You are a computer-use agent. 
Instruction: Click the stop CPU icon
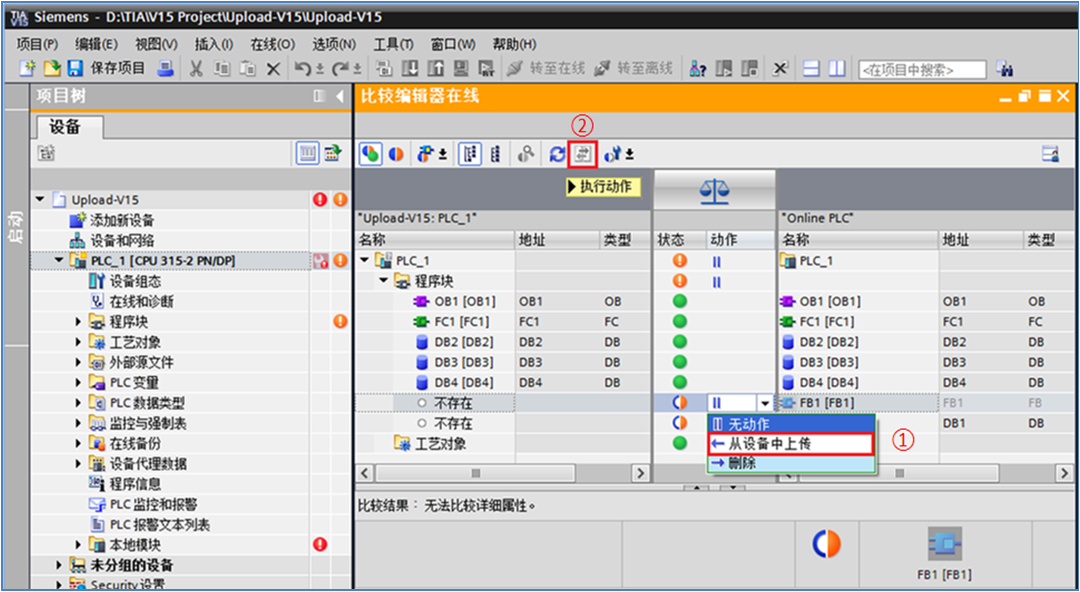(749, 68)
